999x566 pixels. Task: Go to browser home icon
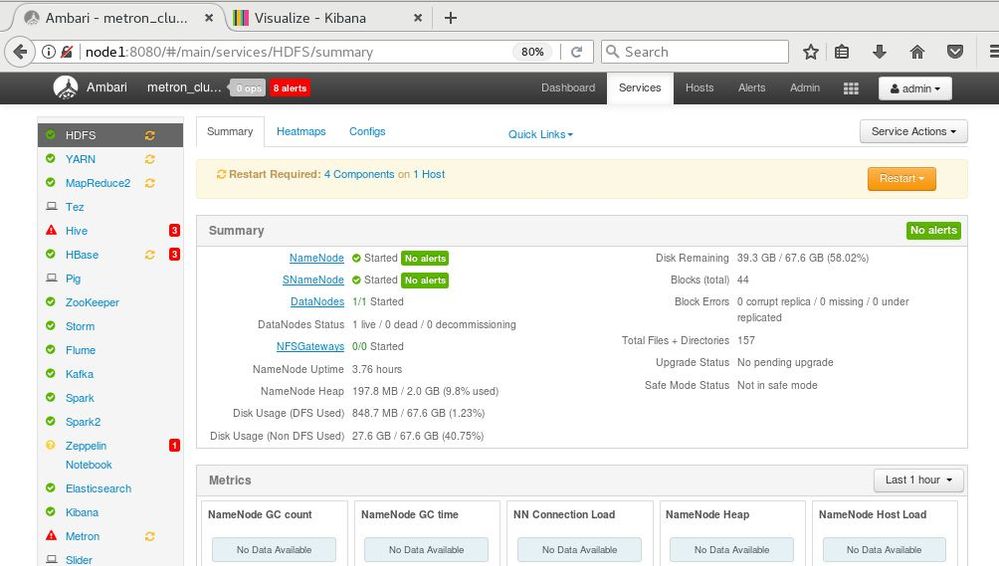click(917, 52)
